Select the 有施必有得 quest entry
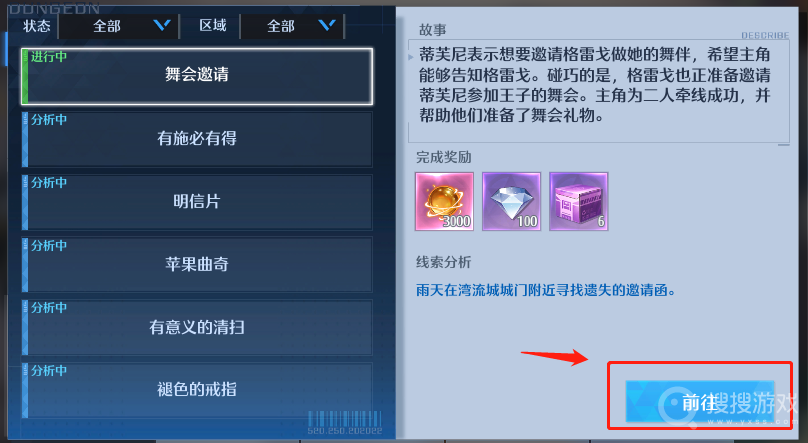Image resolution: width=808 pixels, height=443 pixels. (x=197, y=139)
